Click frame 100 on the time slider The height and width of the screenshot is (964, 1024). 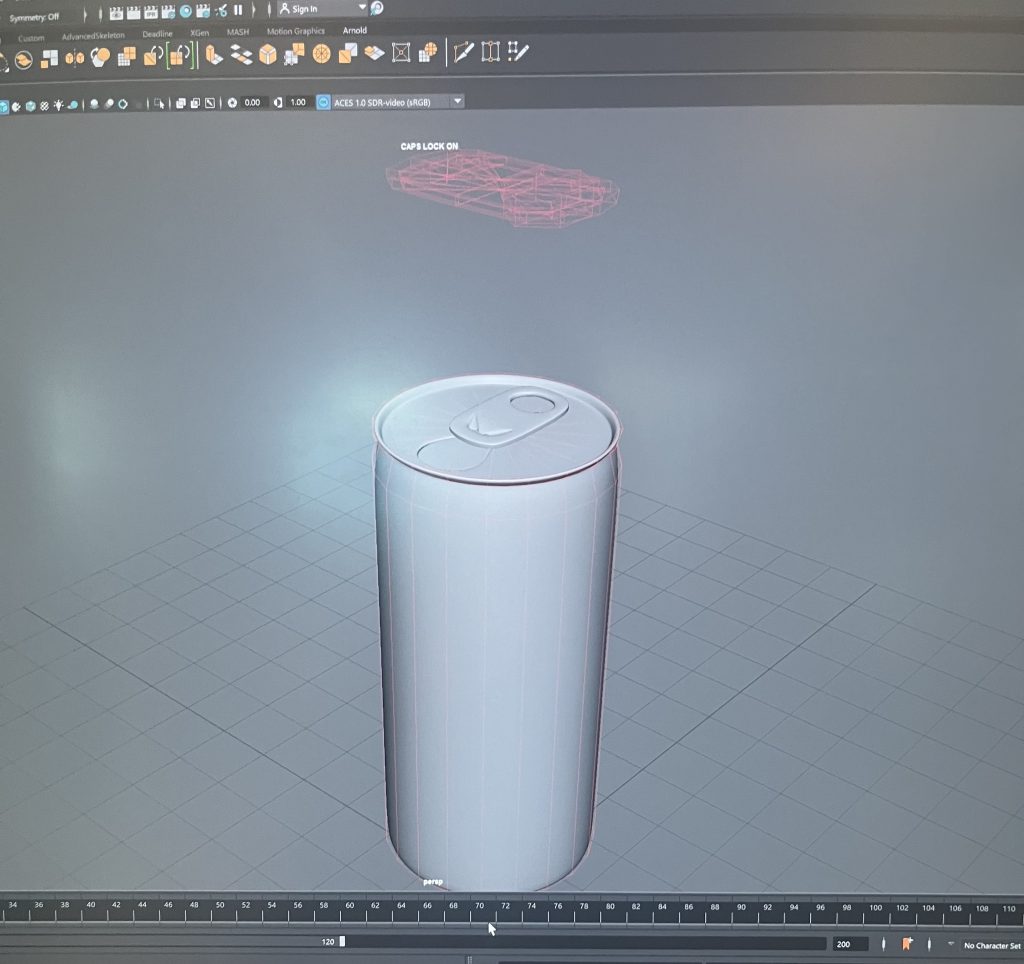[875, 907]
